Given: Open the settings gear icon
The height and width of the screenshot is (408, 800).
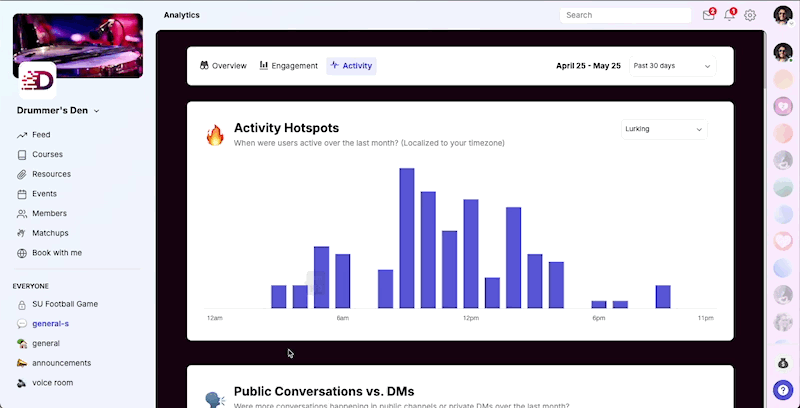Looking at the screenshot, I should [x=749, y=15].
